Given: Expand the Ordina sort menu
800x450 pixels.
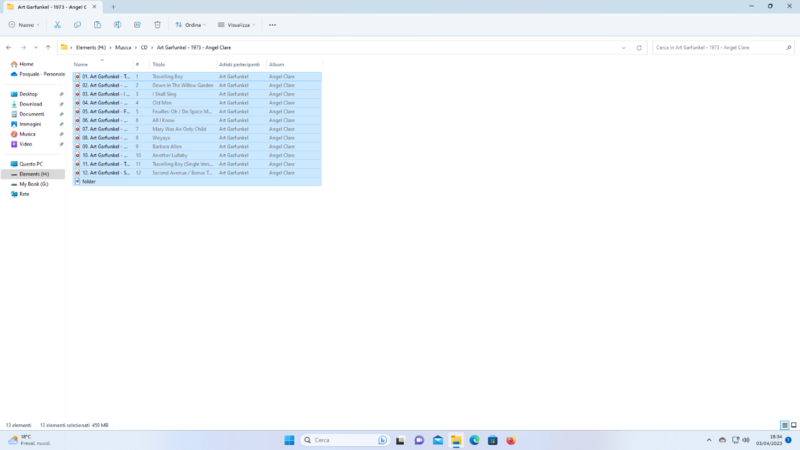Looking at the screenshot, I should coord(190,24).
